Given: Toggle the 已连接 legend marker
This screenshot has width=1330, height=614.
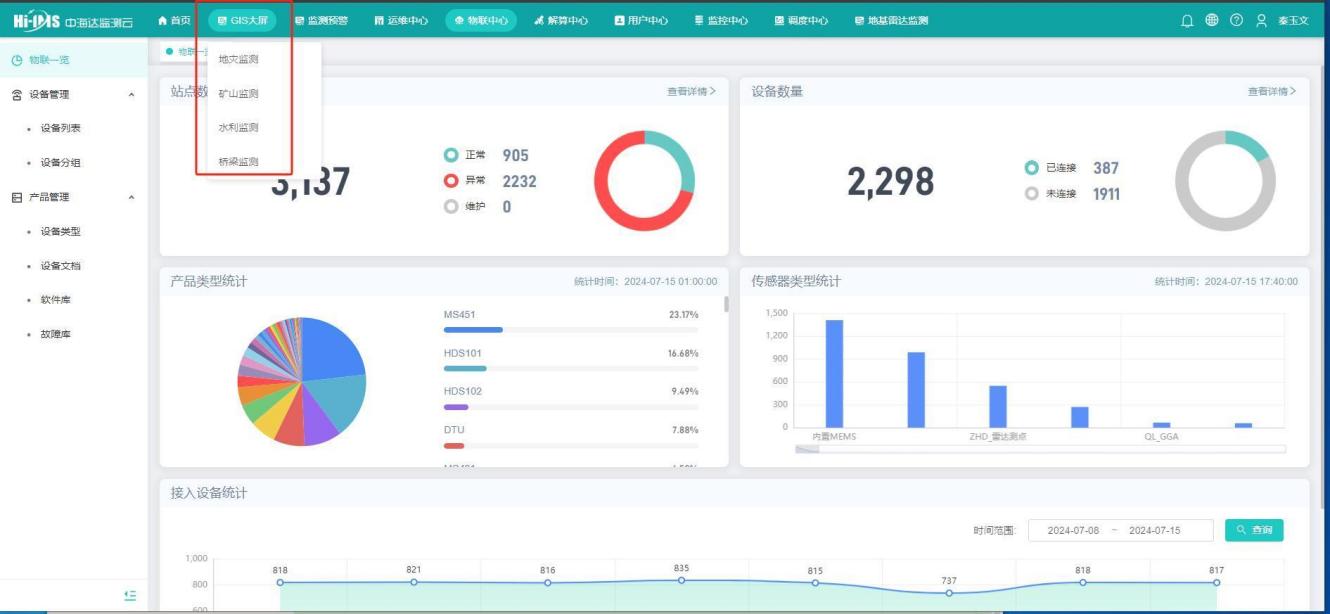Looking at the screenshot, I should click(x=1032, y=168).
